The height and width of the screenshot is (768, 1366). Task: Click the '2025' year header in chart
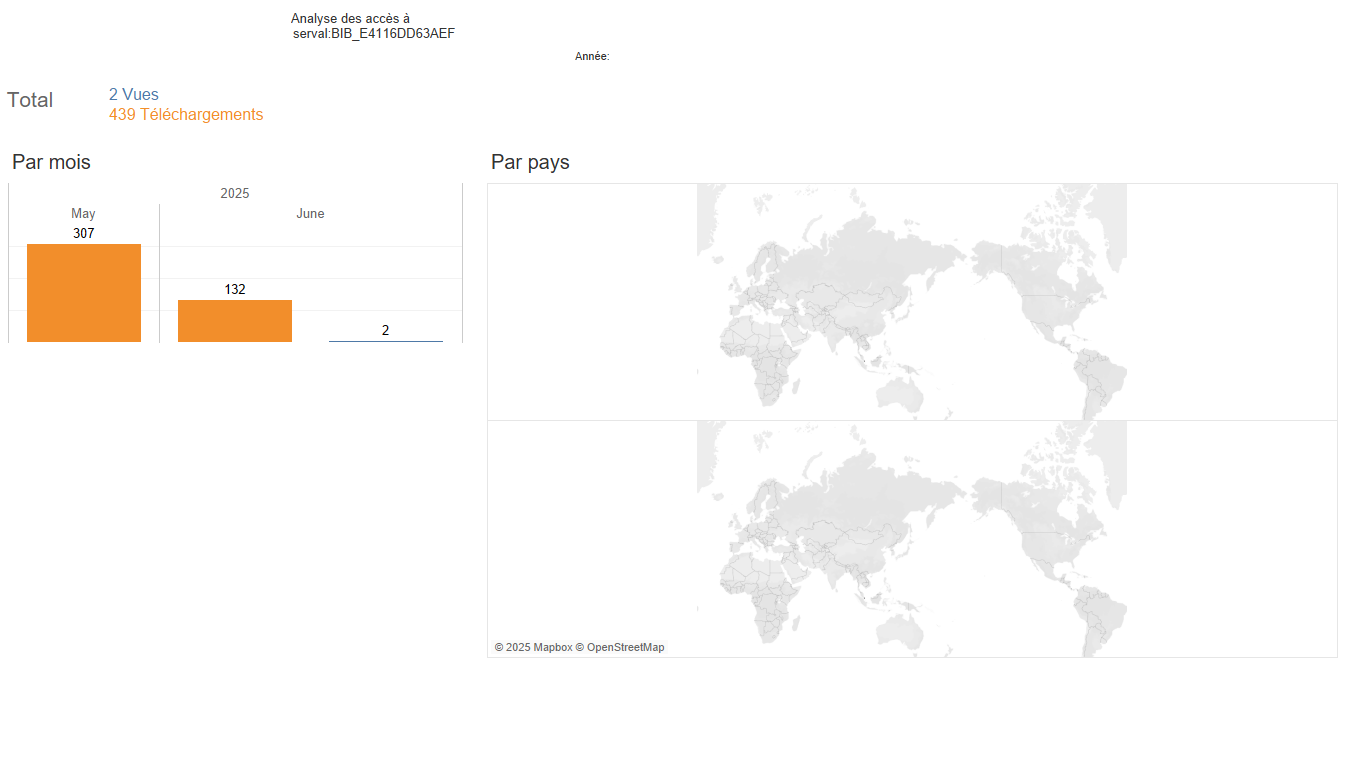[235, 193]
